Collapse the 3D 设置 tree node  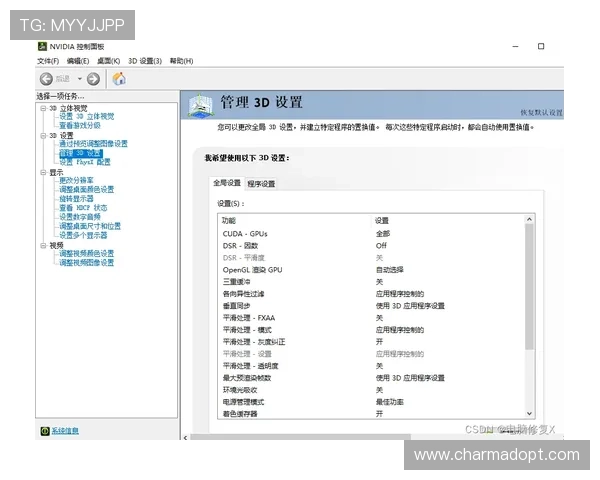click(43, 136)
